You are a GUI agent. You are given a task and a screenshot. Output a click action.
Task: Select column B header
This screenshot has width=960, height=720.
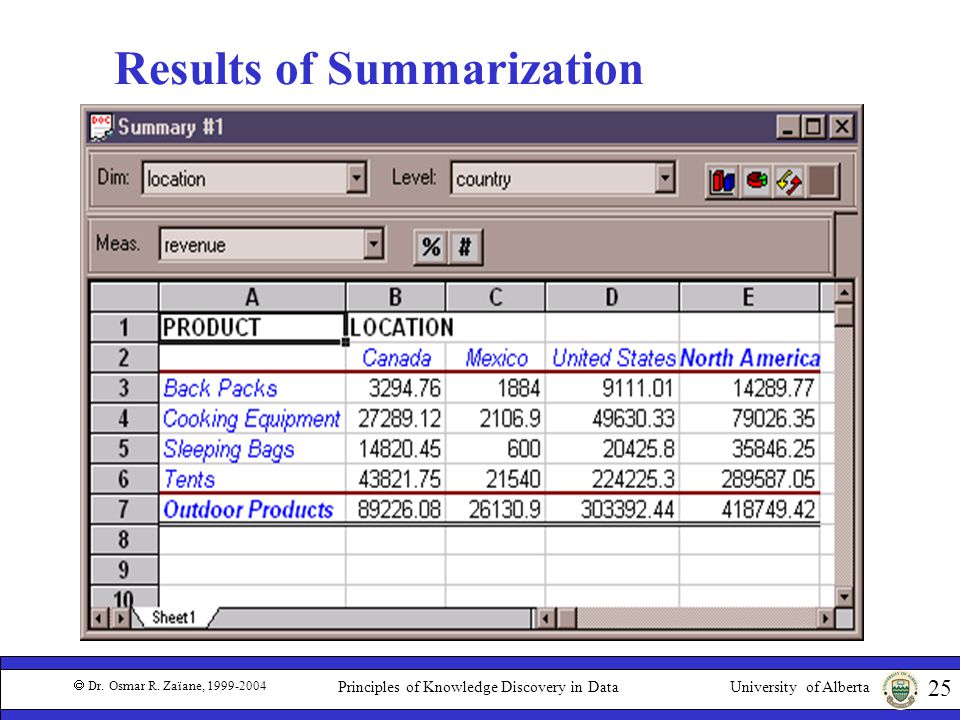pos(396,298)
